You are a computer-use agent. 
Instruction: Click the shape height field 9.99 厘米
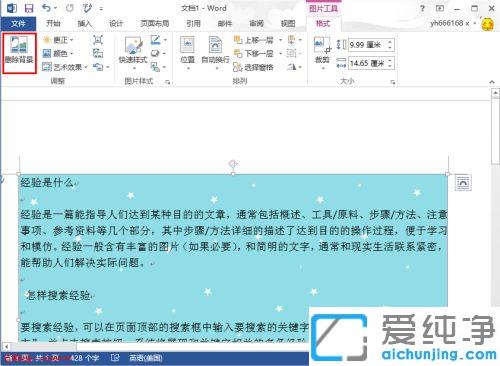[x=367, y=45]
